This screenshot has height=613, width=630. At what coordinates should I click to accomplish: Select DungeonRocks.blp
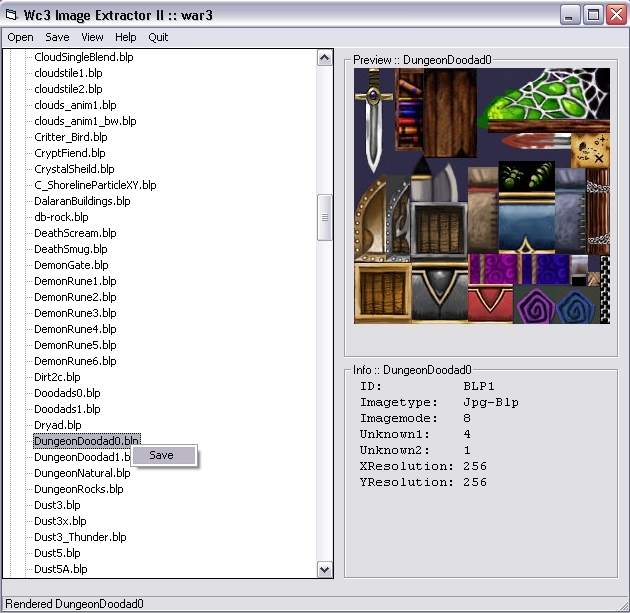pyautogui.click(x=79, y=489)
